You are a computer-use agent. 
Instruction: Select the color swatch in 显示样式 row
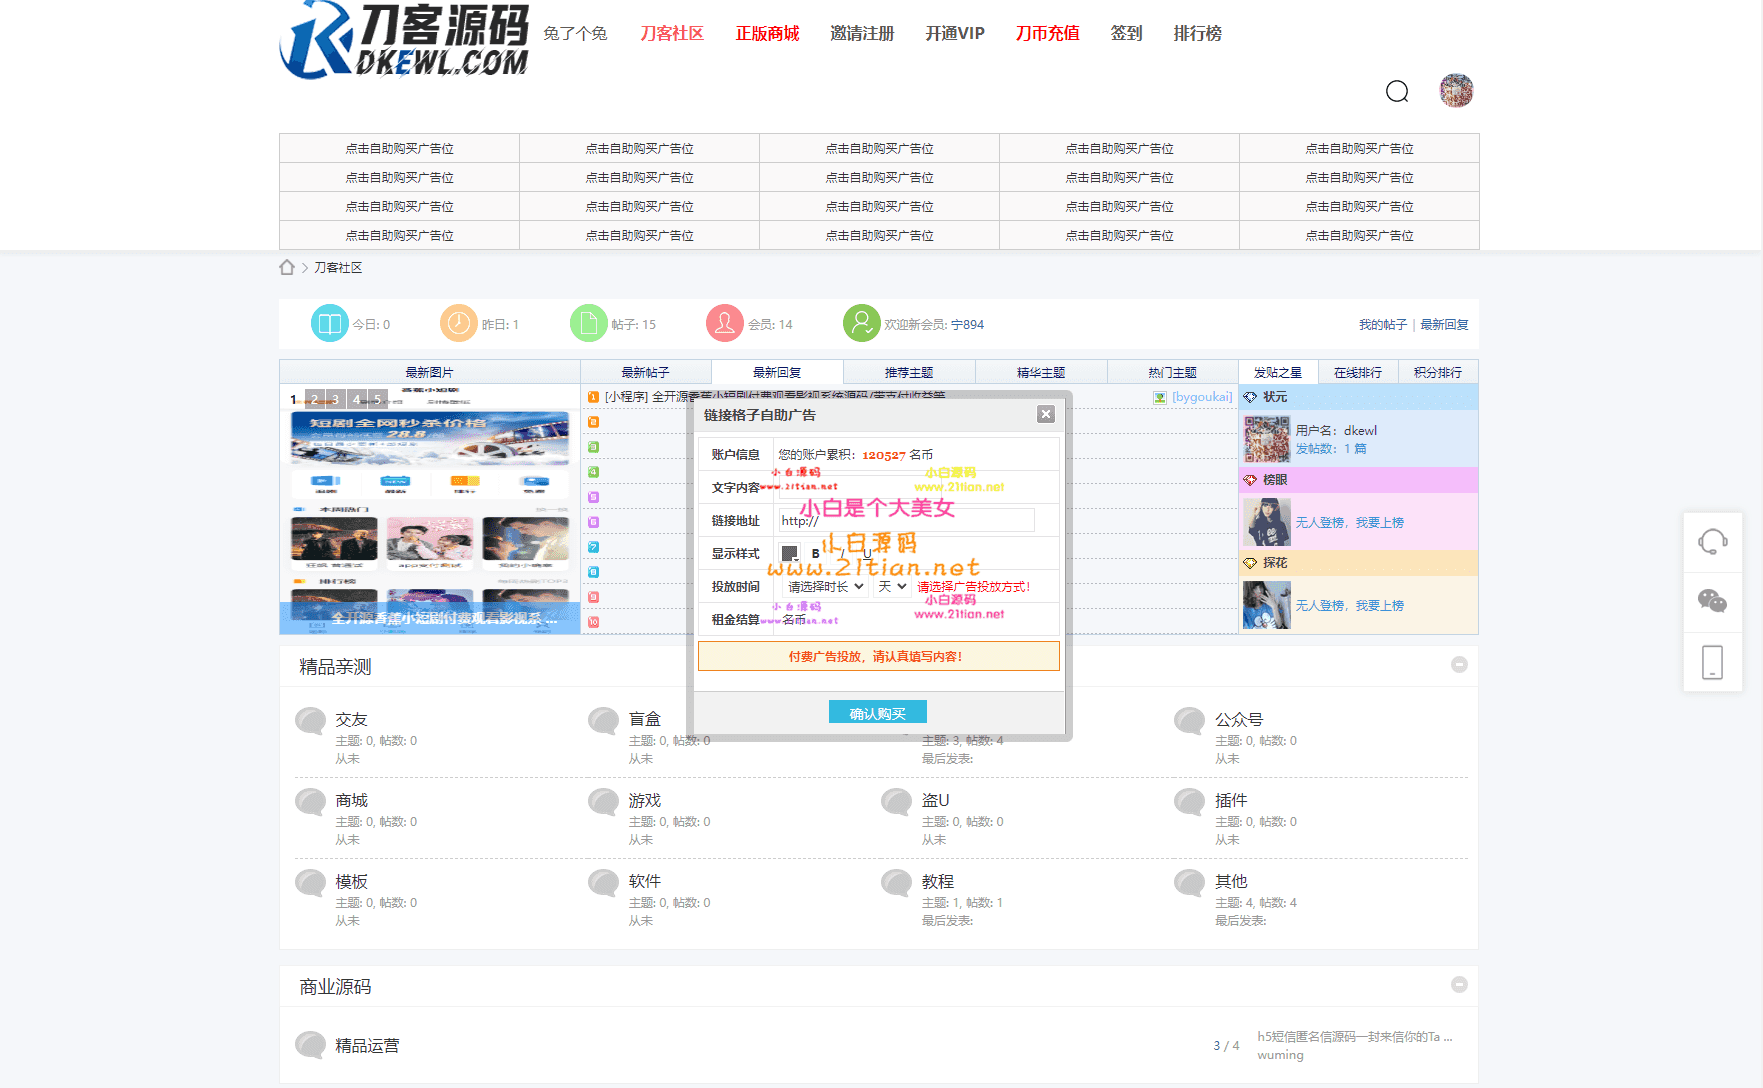(x=790, y=553)
